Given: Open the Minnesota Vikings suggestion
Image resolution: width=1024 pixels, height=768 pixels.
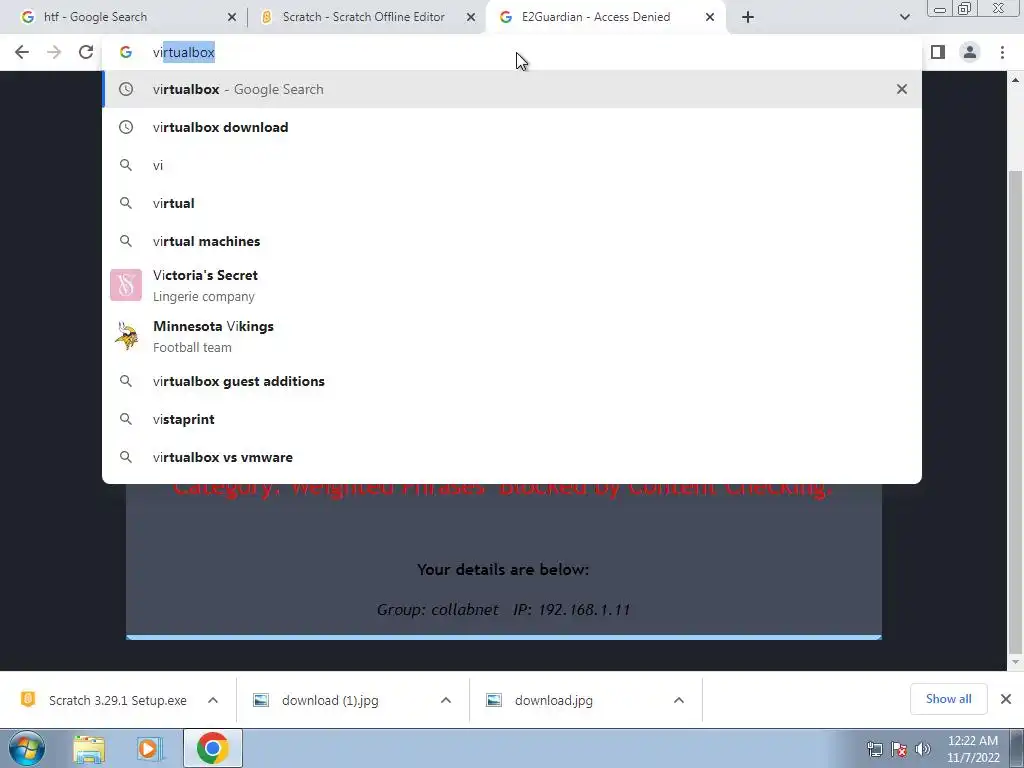Looking at the screenshot, I should tap(512, 336).
